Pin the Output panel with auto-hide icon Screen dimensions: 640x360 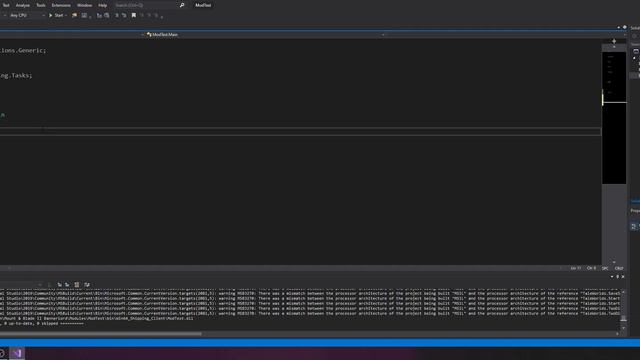click(x=618, y=277)
